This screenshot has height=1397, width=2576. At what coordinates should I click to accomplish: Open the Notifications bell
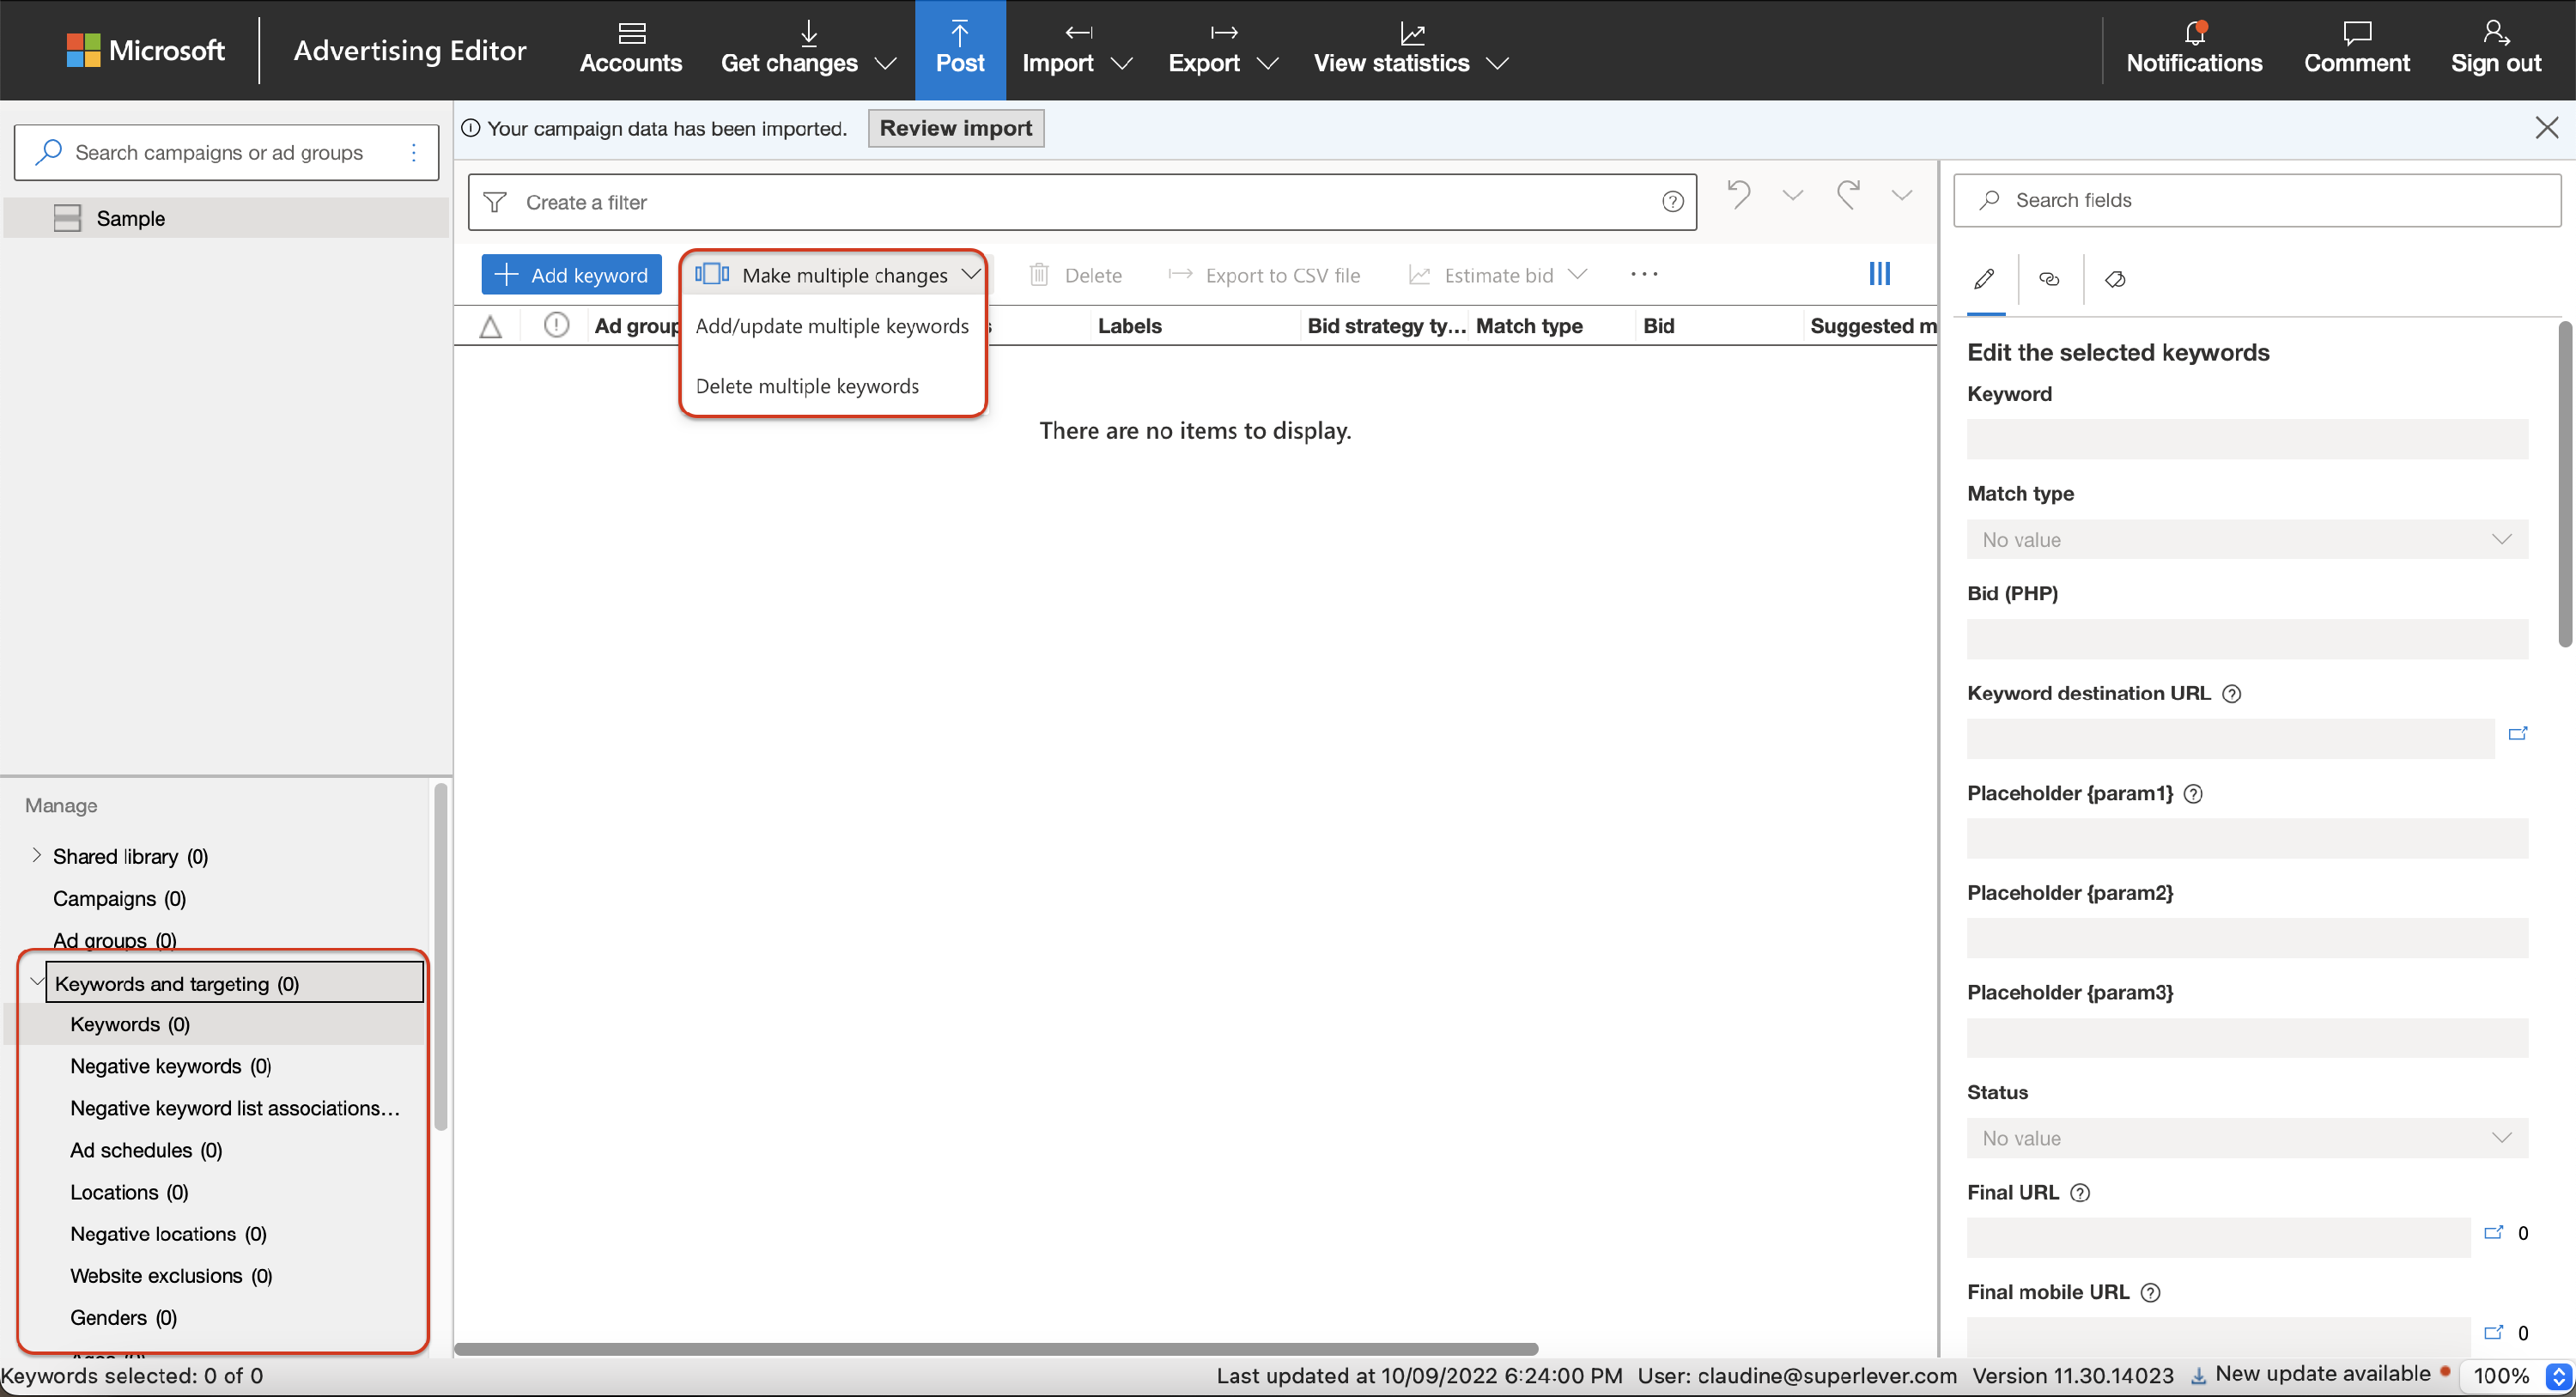2194,34
